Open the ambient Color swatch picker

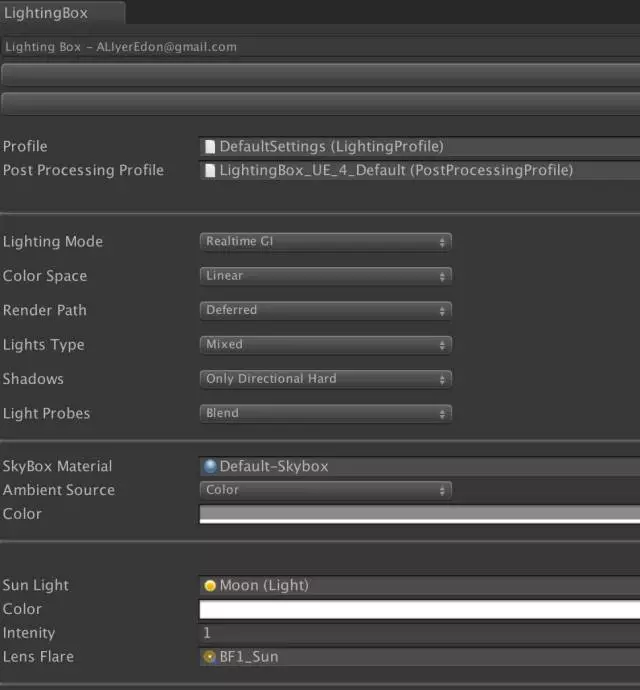point(420,514)
